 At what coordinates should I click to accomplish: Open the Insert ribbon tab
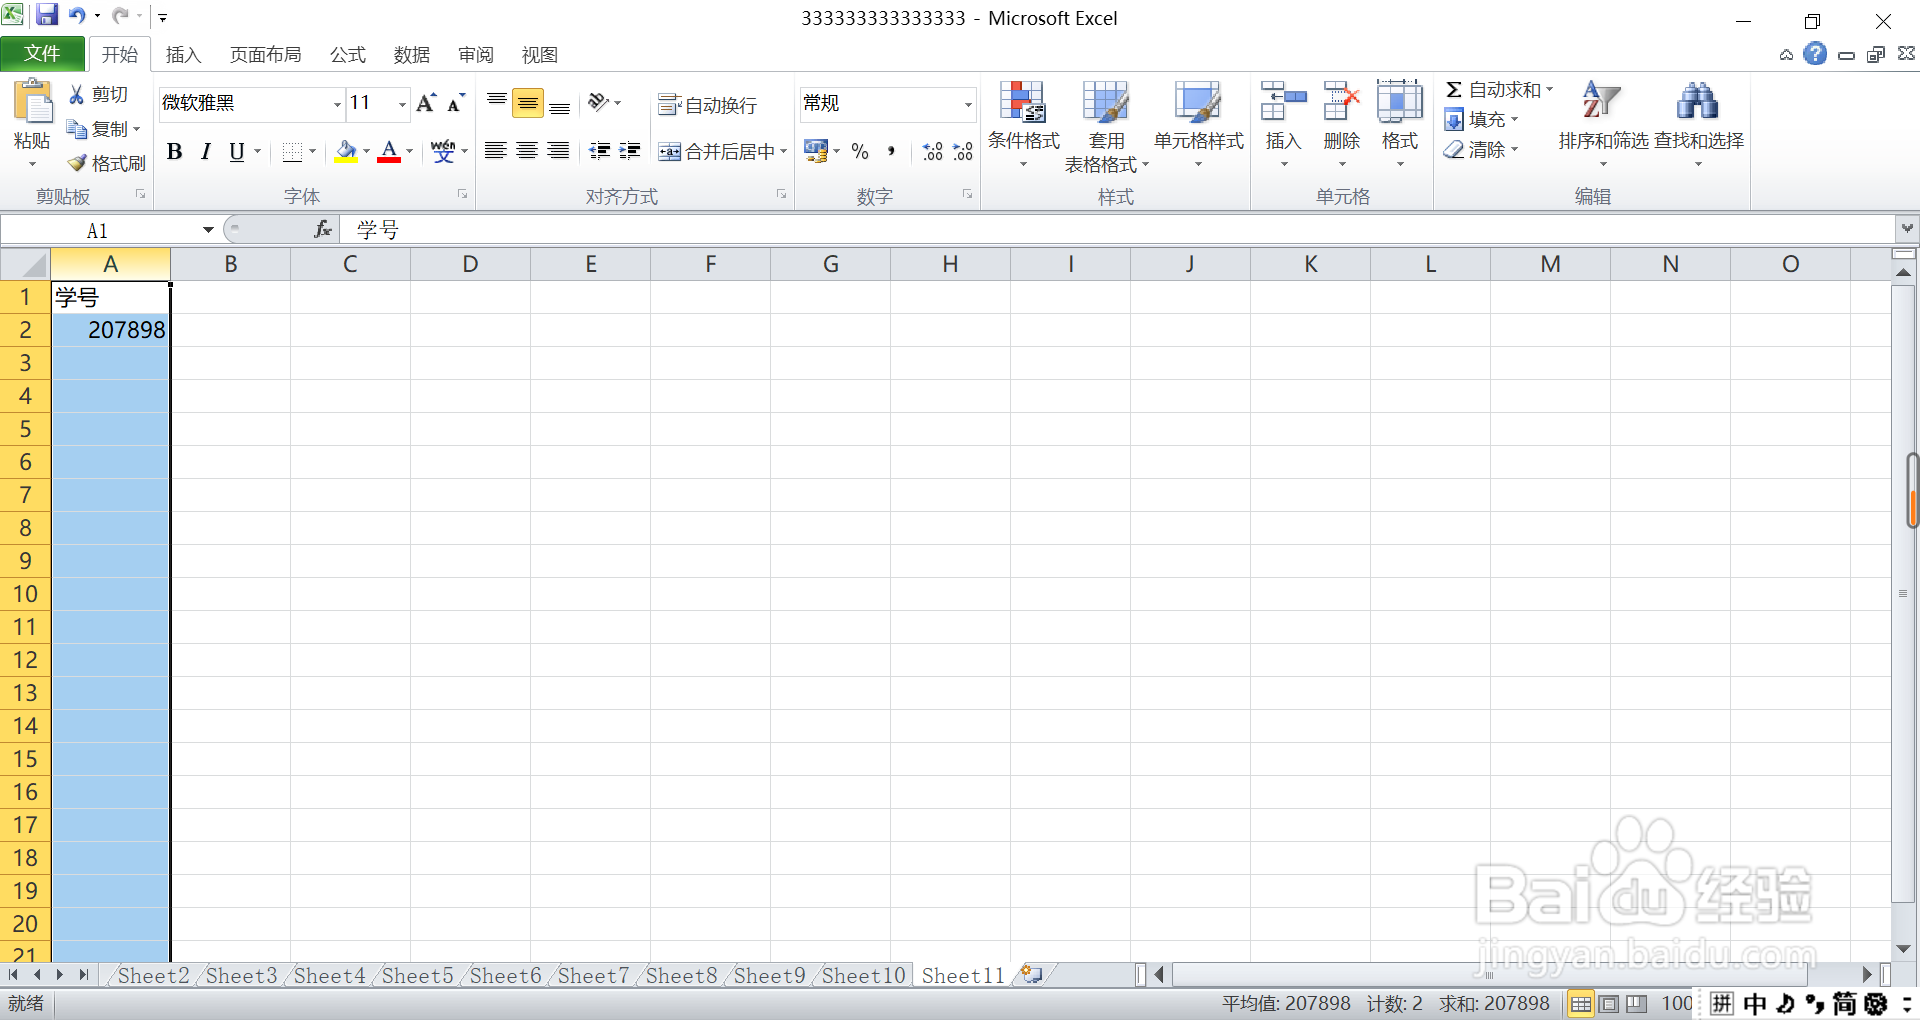(183, 55)
